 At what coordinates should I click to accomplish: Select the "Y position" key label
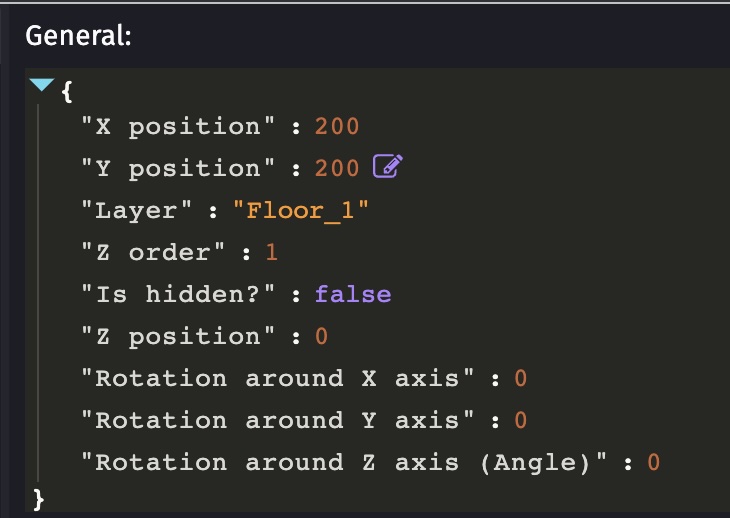coord(178,168)
